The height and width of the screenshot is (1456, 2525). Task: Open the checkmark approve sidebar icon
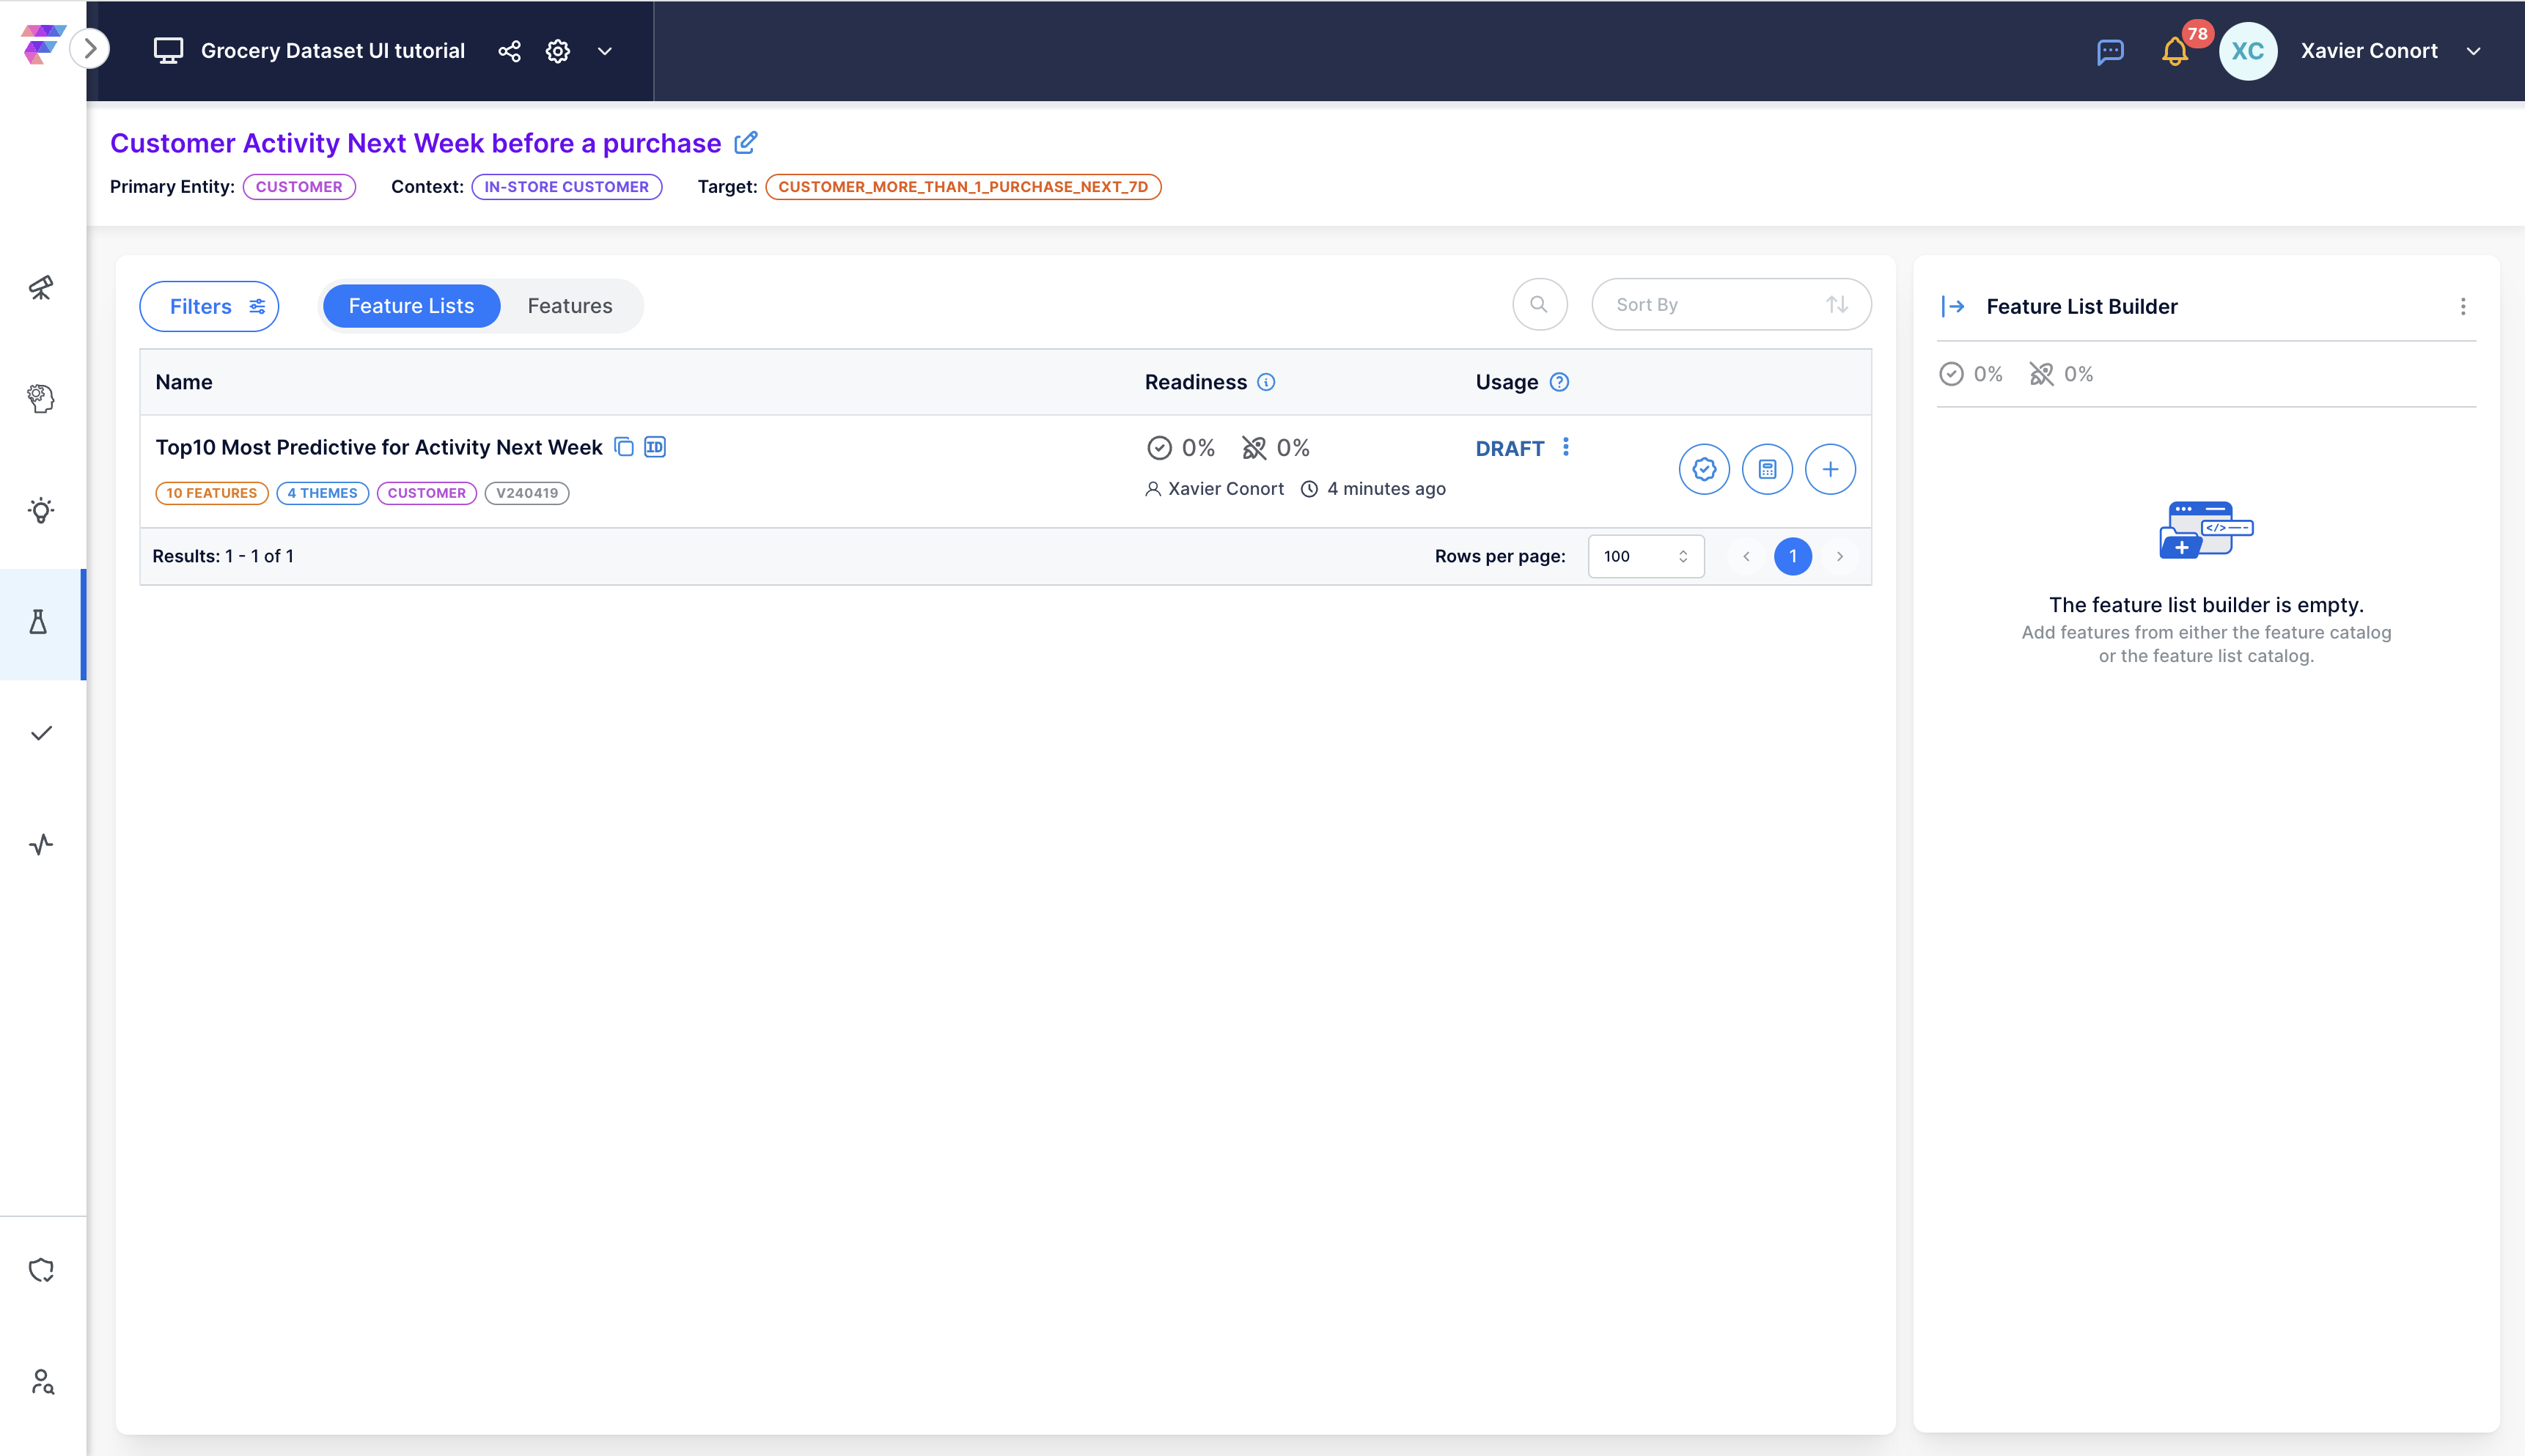(x=41, y=733)
